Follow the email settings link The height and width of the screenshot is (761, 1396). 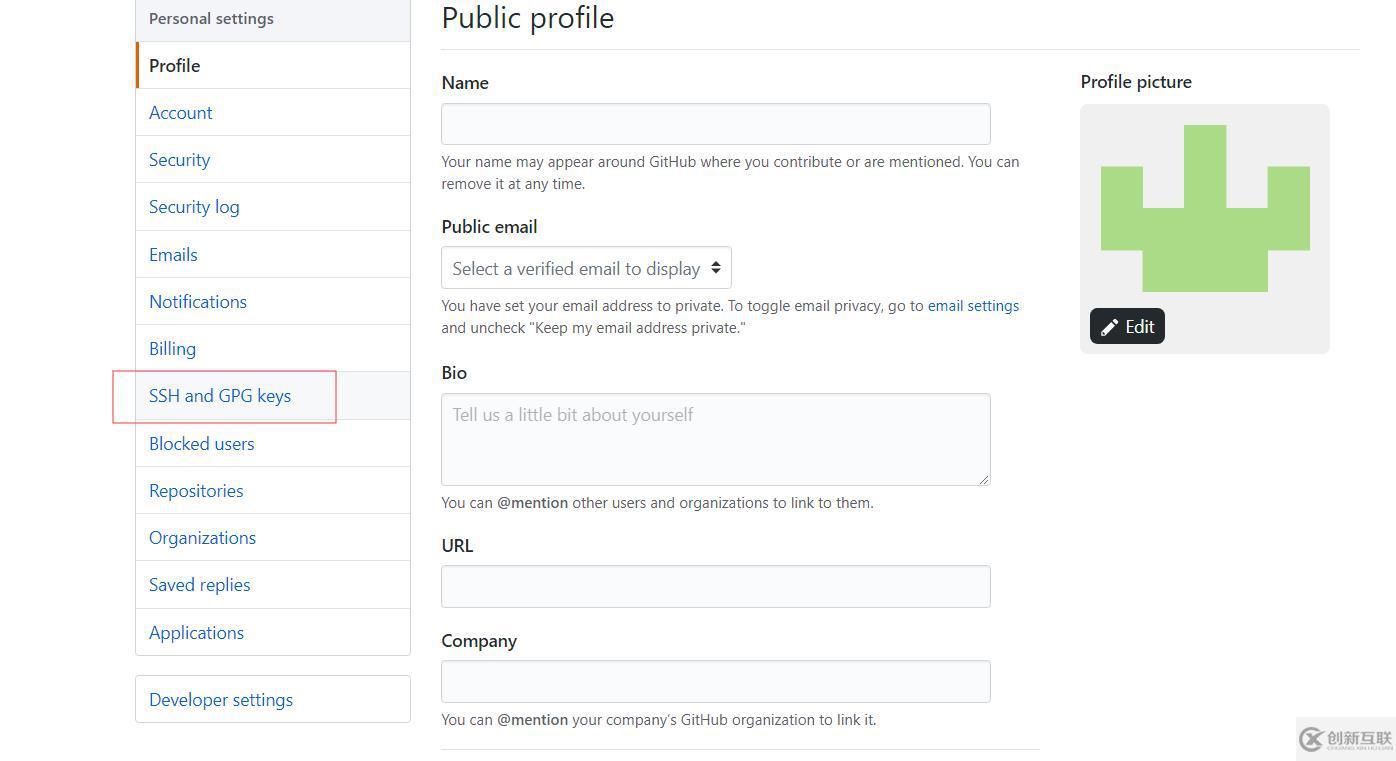pyautogui.click(x=973, y=306)
